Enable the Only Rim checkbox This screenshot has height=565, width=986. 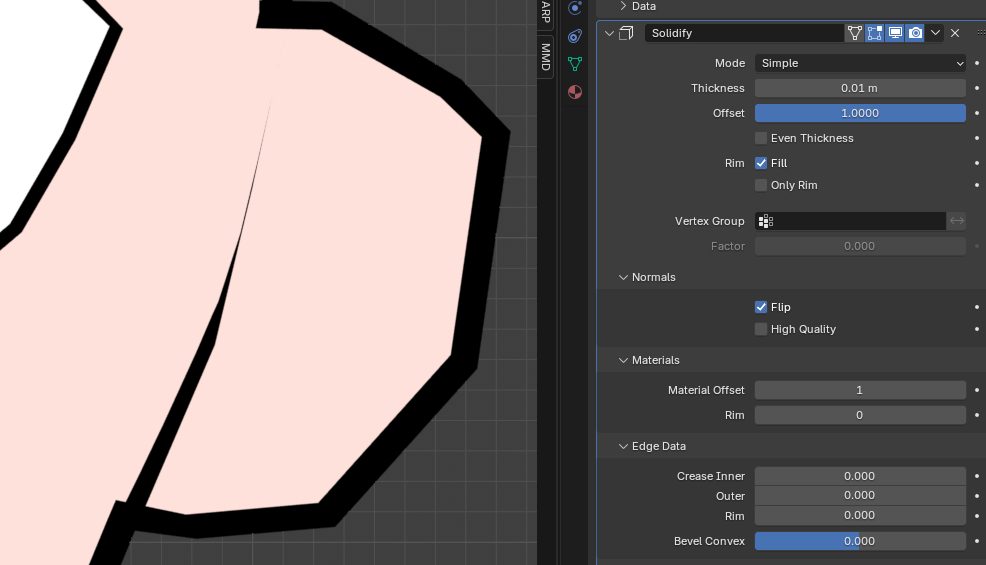click(x=761, y=185)
